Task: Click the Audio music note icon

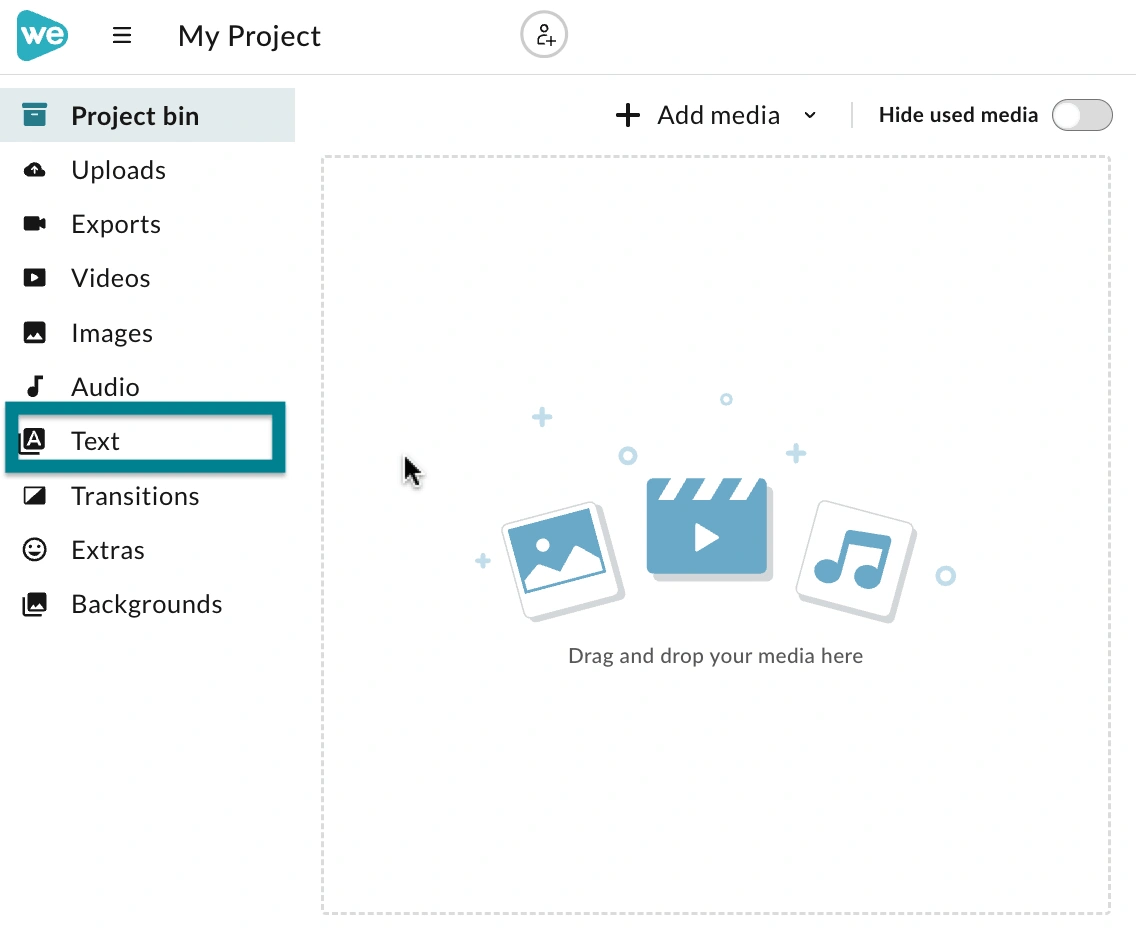Action: pos(34,387)
